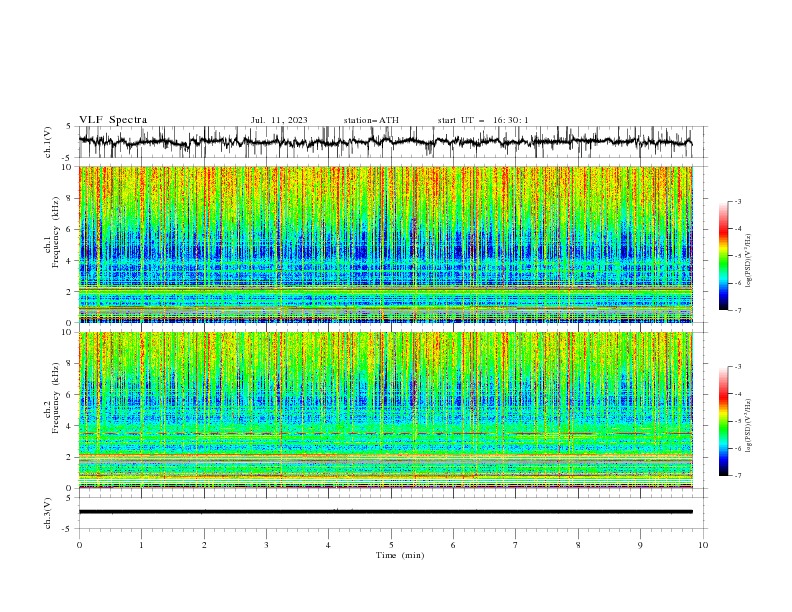792x612 pixels.
Task: Click the "6" kHz tick of ch.1 spectrogram
Action: click(x=70, y=229)
